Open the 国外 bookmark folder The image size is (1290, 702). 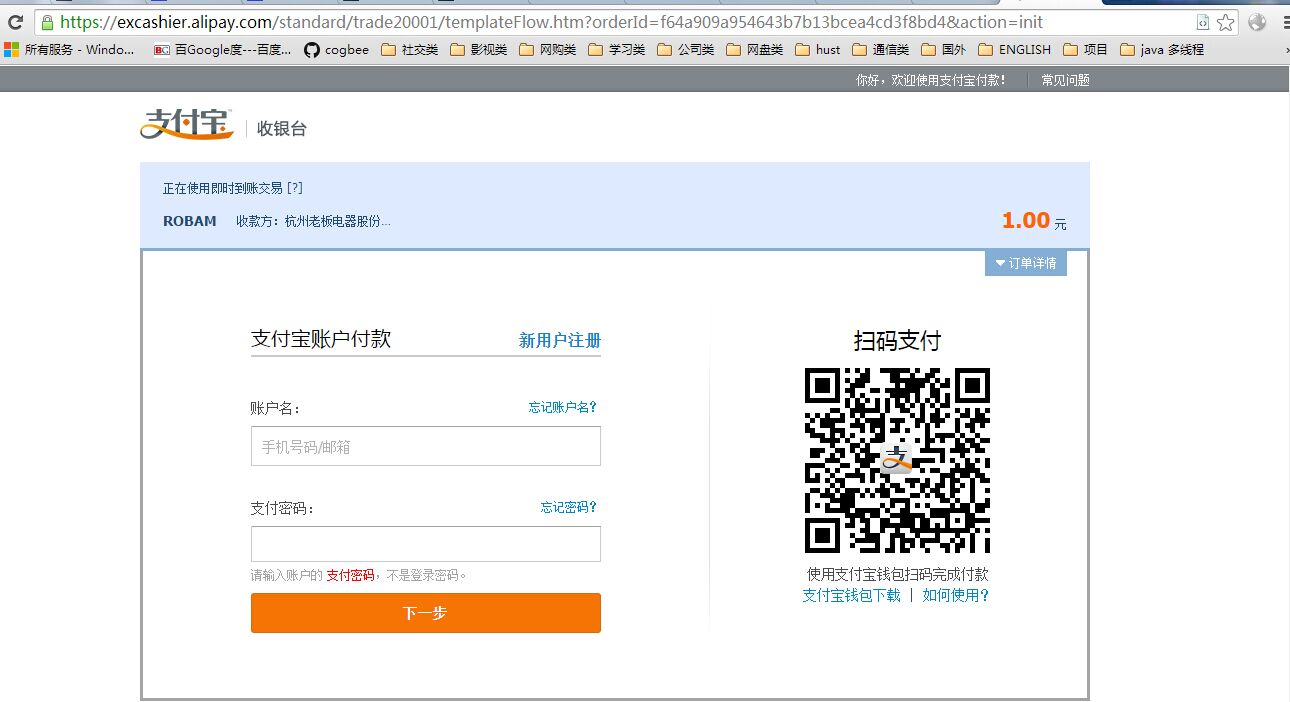(943, 49)
